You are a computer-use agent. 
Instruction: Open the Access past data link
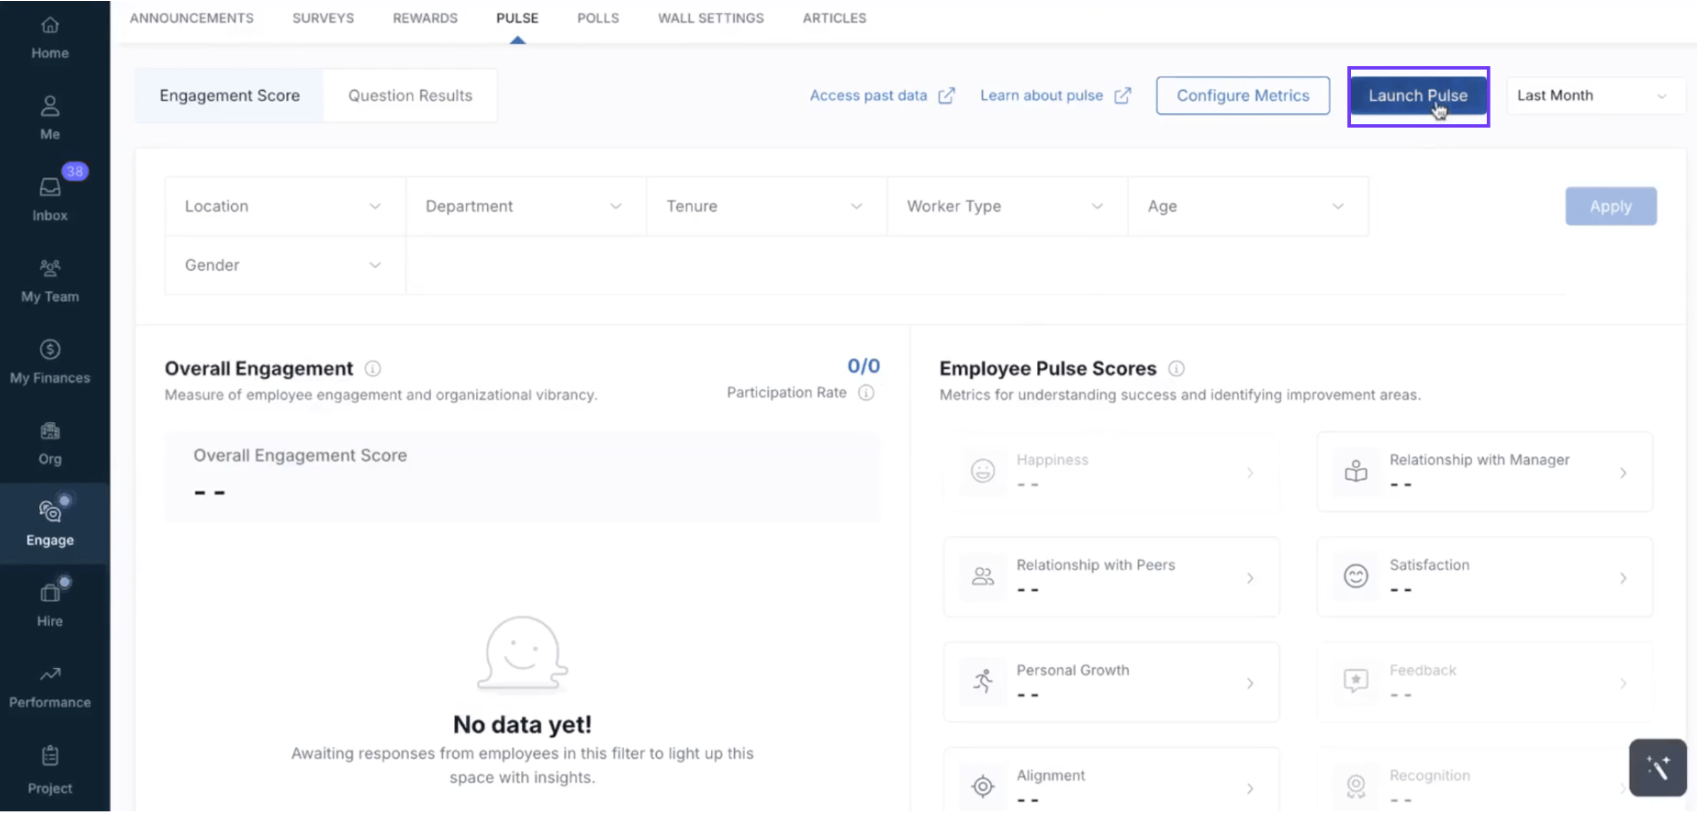(x=881, y=96)
